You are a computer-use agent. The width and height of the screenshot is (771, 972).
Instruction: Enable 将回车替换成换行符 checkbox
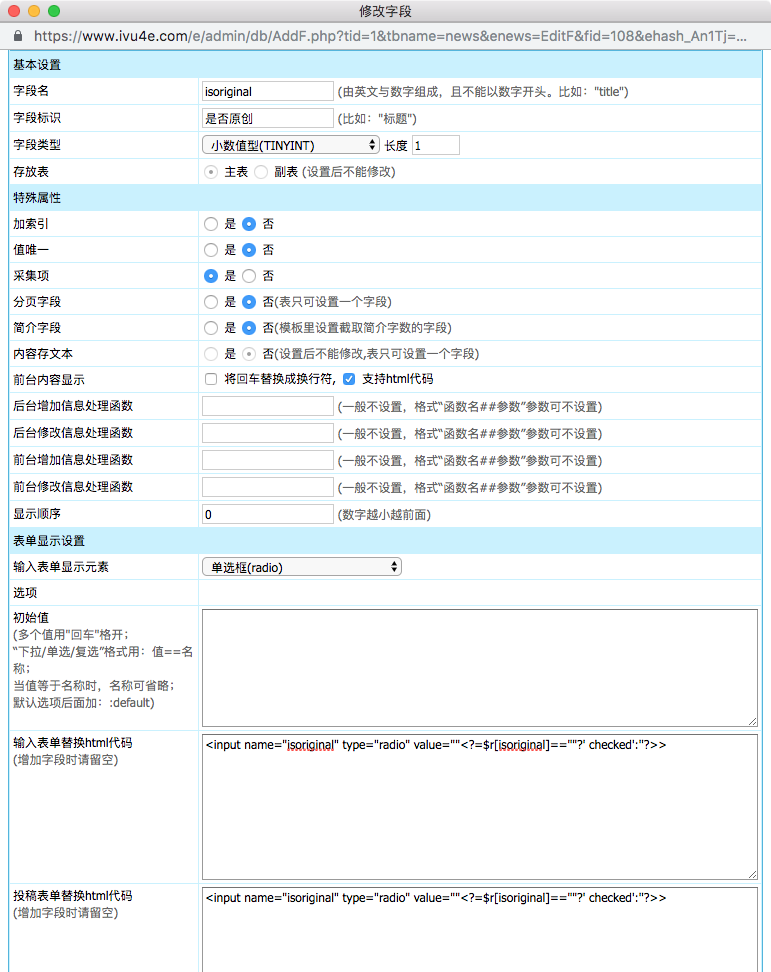[x=211, y=380]
